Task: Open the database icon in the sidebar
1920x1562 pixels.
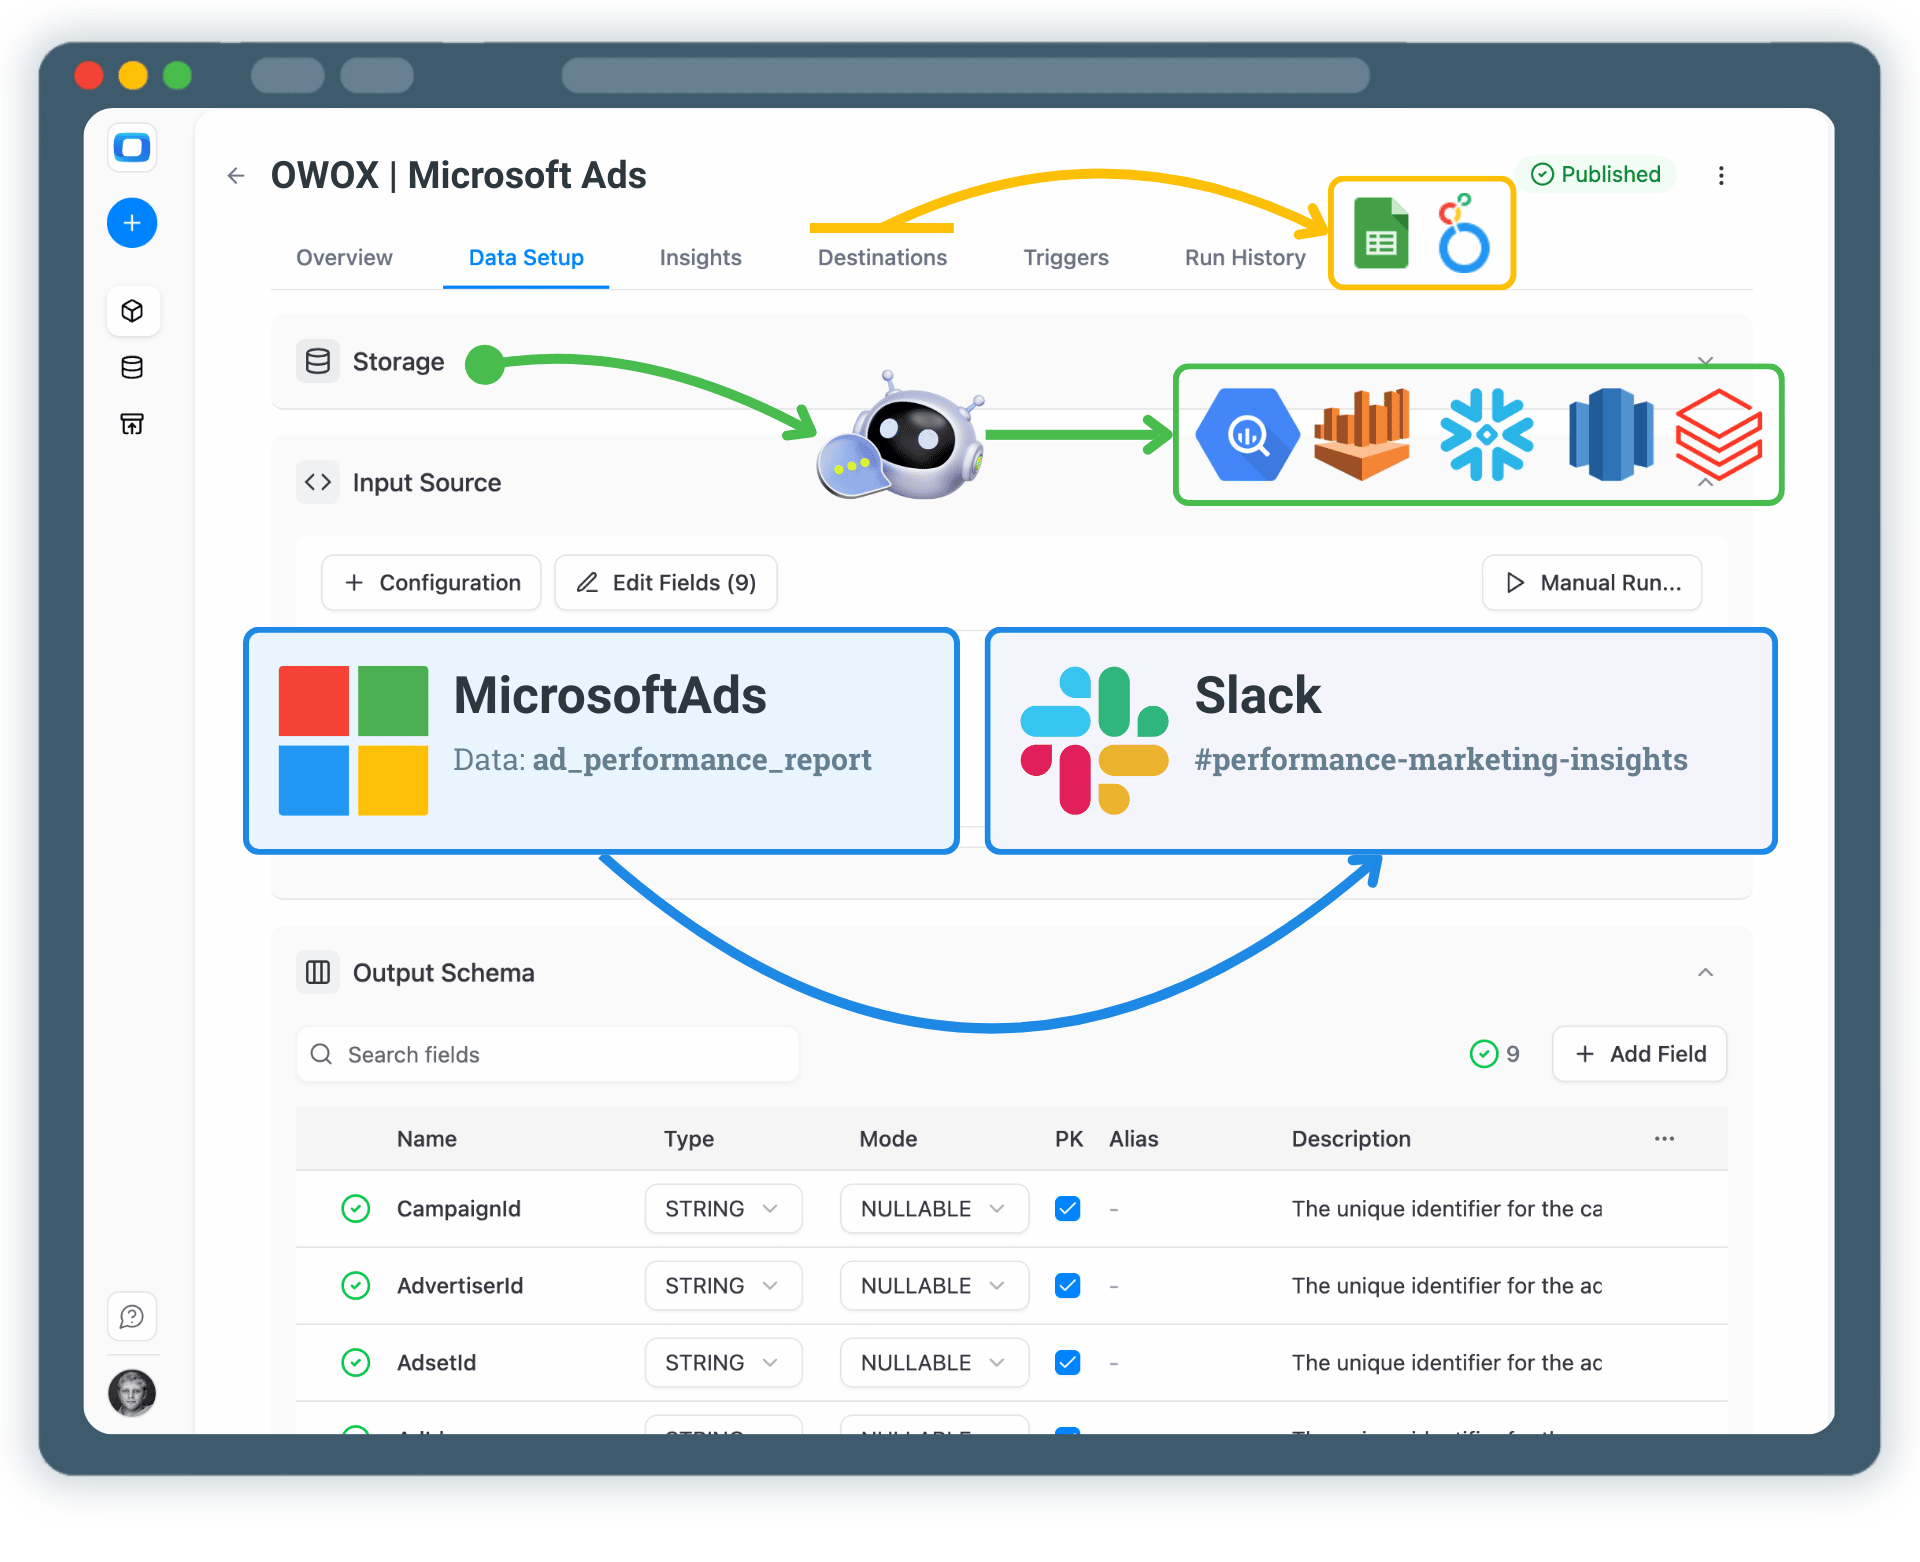Action: point(132,367)
